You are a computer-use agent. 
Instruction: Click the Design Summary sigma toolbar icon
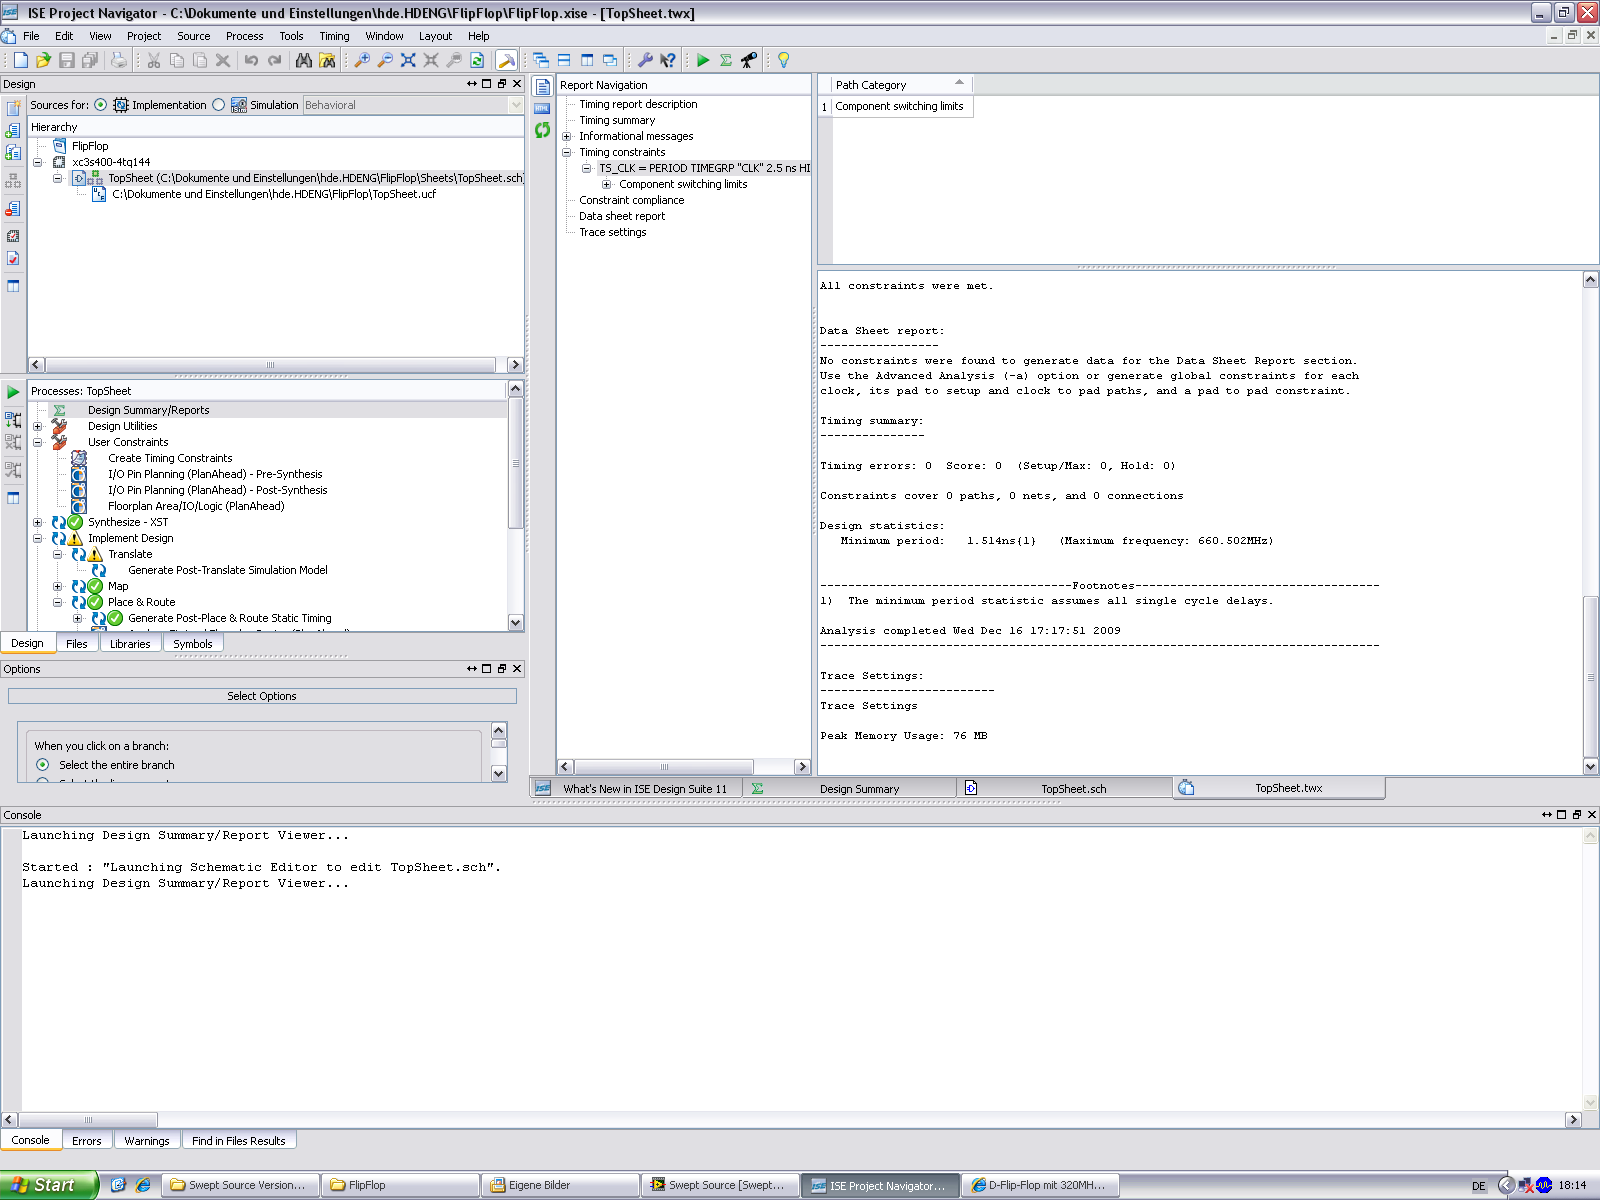[x=726, y=60]
